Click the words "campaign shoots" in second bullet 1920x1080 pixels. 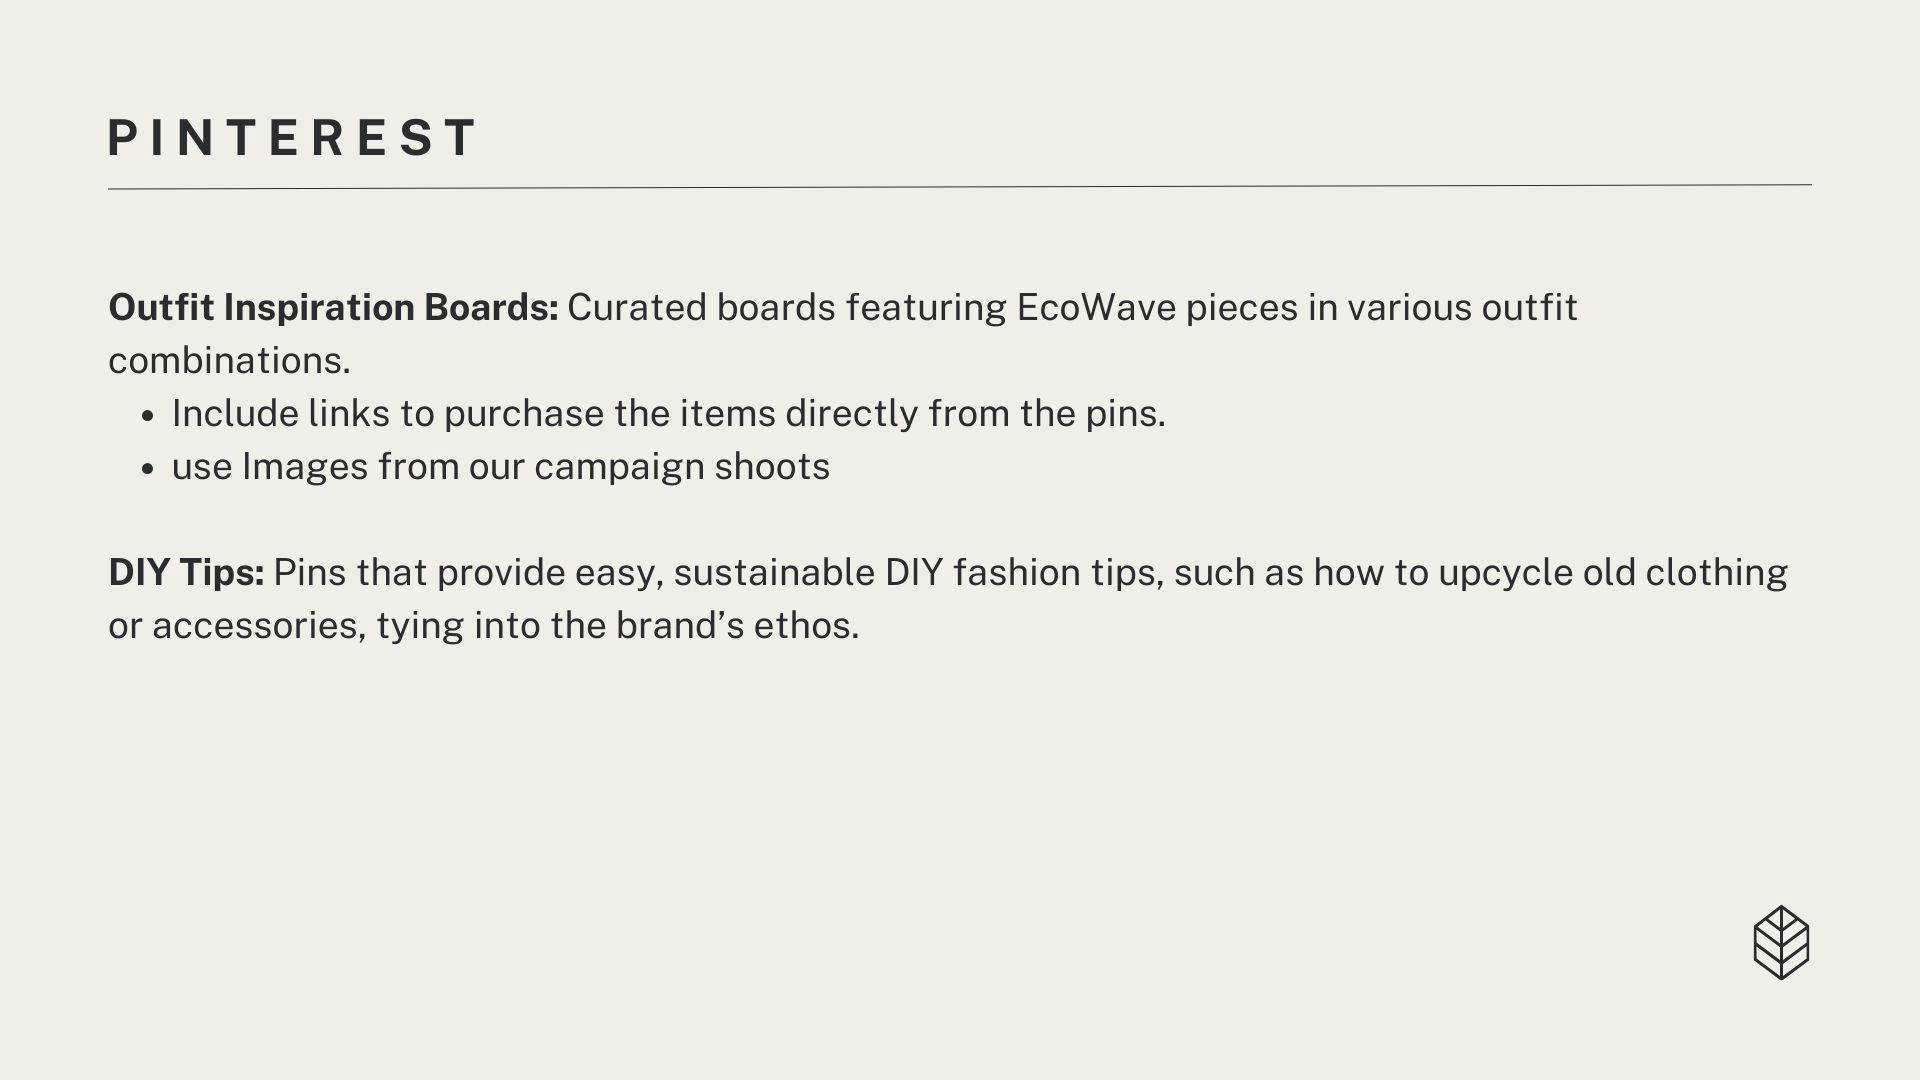point(681,466)
